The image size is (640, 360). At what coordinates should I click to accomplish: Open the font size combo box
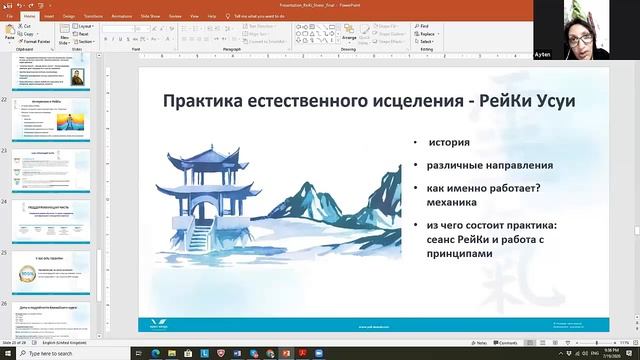tap(142, 29)
